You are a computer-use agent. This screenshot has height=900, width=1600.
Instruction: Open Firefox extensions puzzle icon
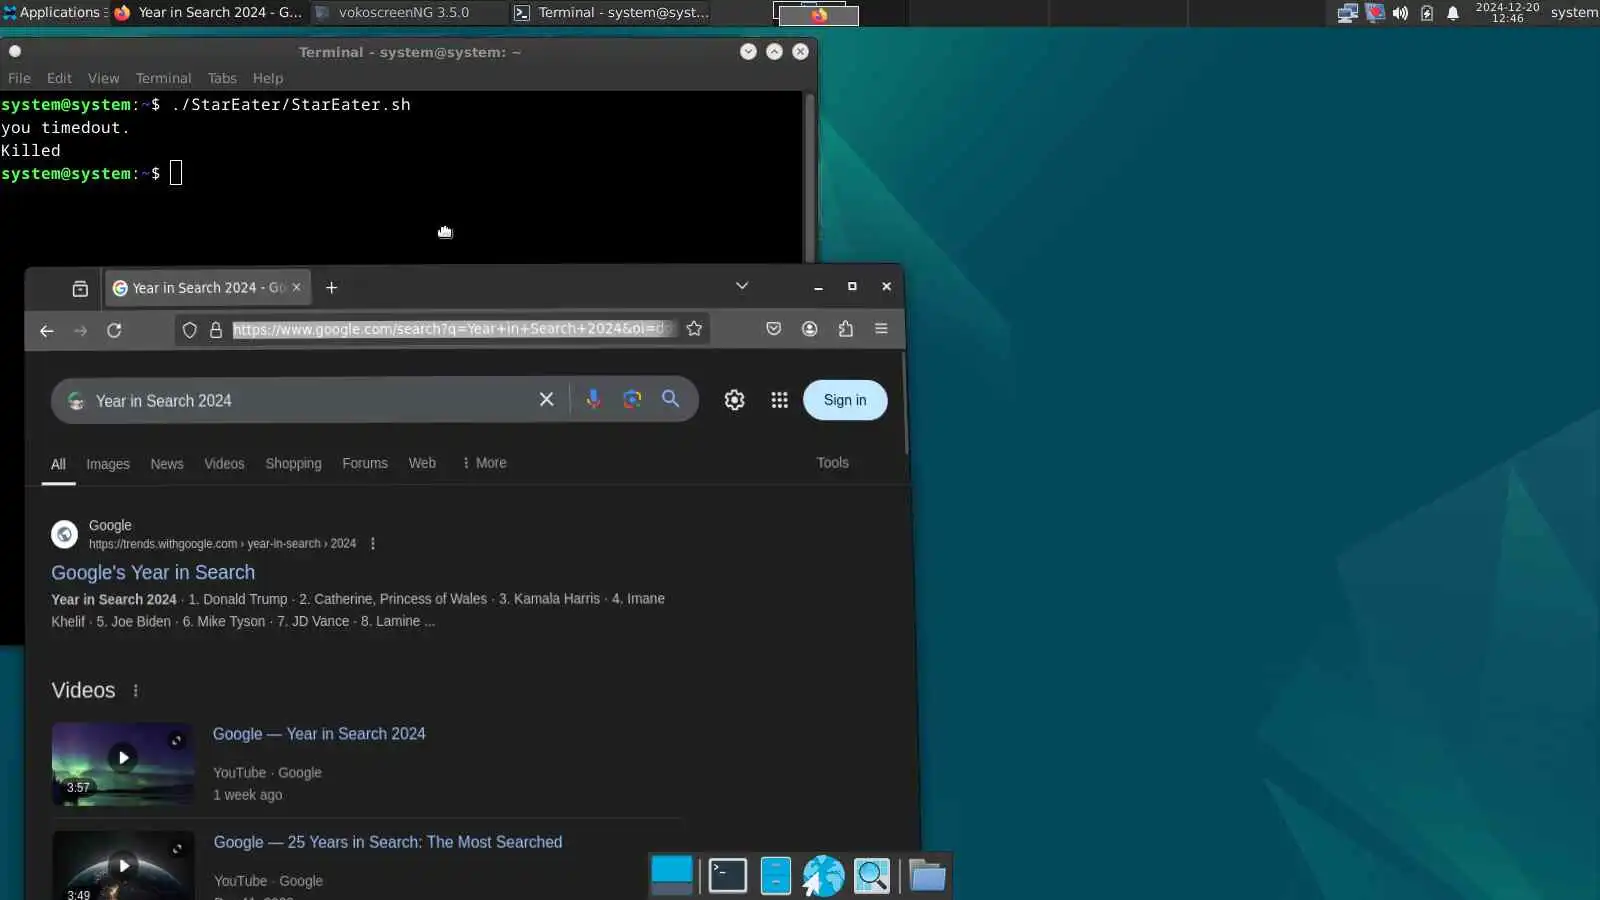click(x=846, y=328)
